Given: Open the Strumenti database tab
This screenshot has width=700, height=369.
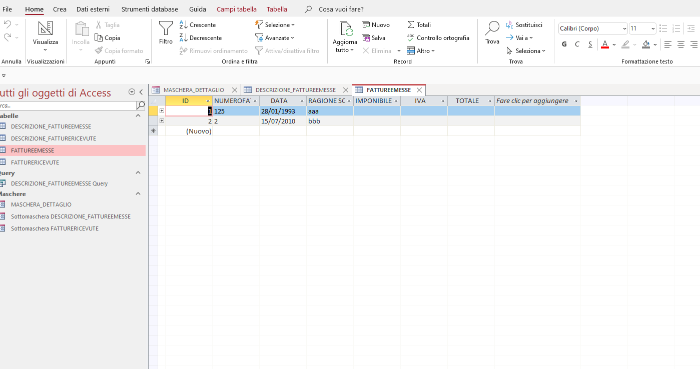Looking at the screenshot, I should (150, 9).
